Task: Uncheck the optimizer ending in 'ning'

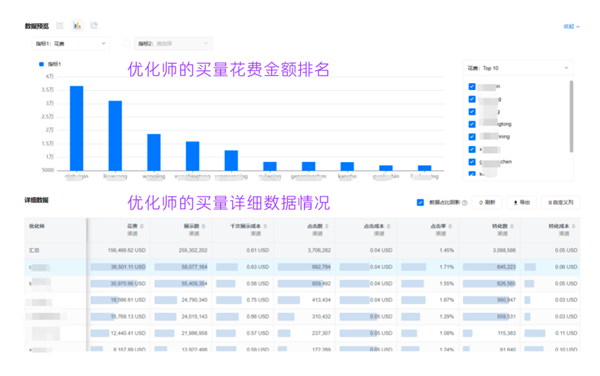Action: tap(472, 137)
